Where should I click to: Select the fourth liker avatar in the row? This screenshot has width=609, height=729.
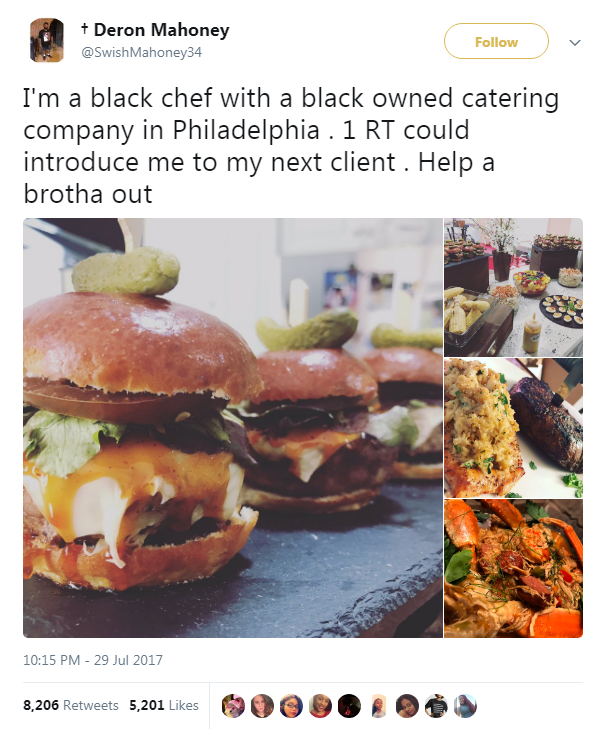pyautogui.click(x=320, y=706)
